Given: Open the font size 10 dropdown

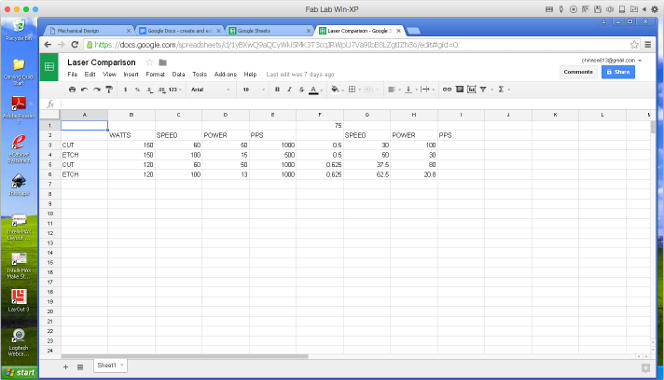Looking at the screenshot, I should pyautogui.click(x=253, y=89).
